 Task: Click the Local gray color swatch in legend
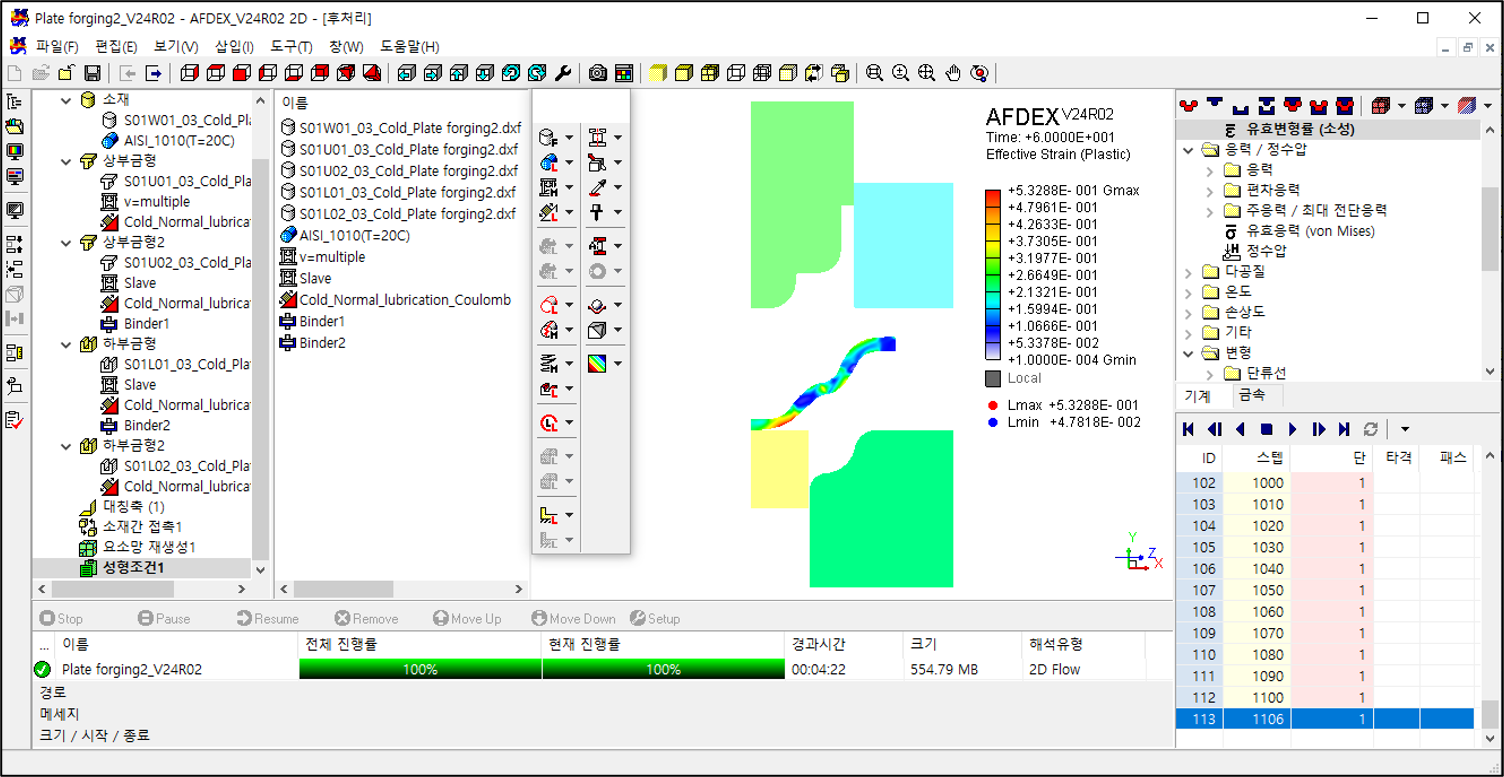[993, 379]
